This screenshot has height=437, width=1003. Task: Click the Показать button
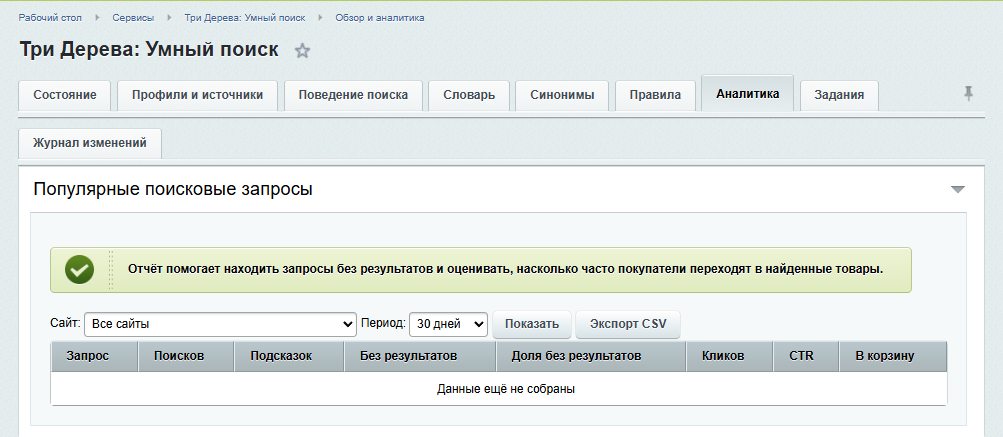tap(532, 324)
